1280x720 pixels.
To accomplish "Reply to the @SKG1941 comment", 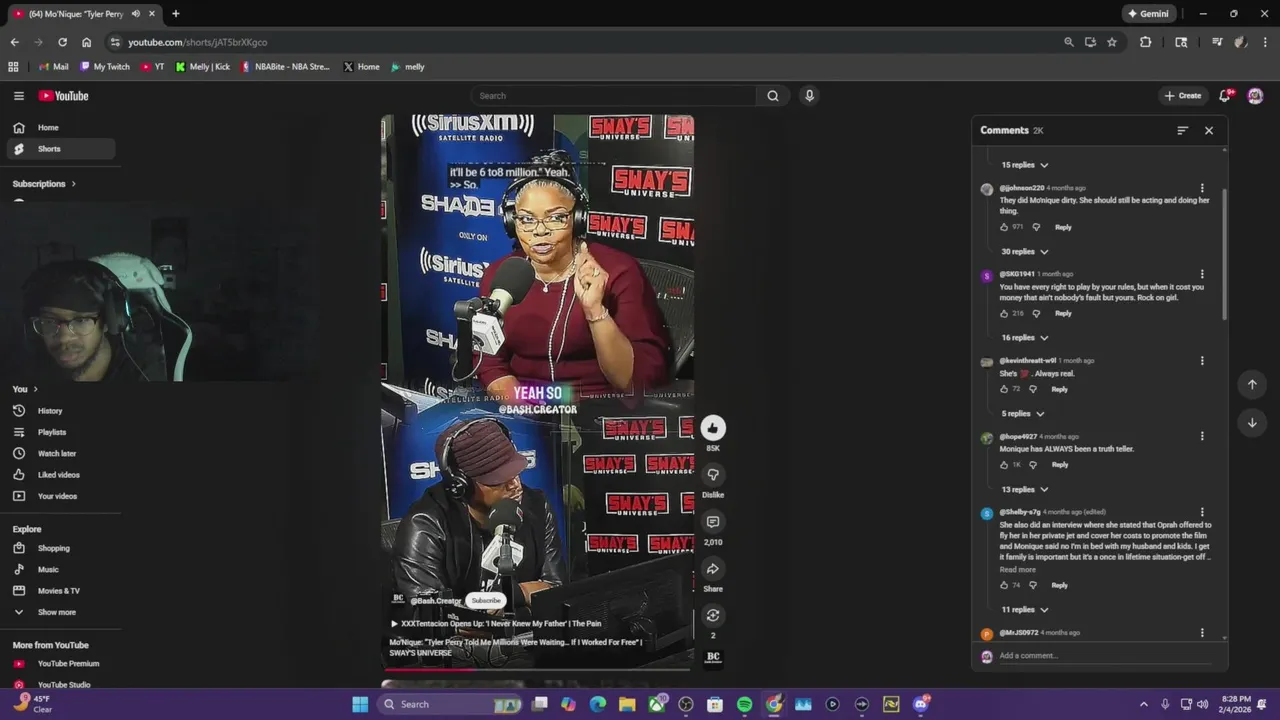I will (1063, 313).
